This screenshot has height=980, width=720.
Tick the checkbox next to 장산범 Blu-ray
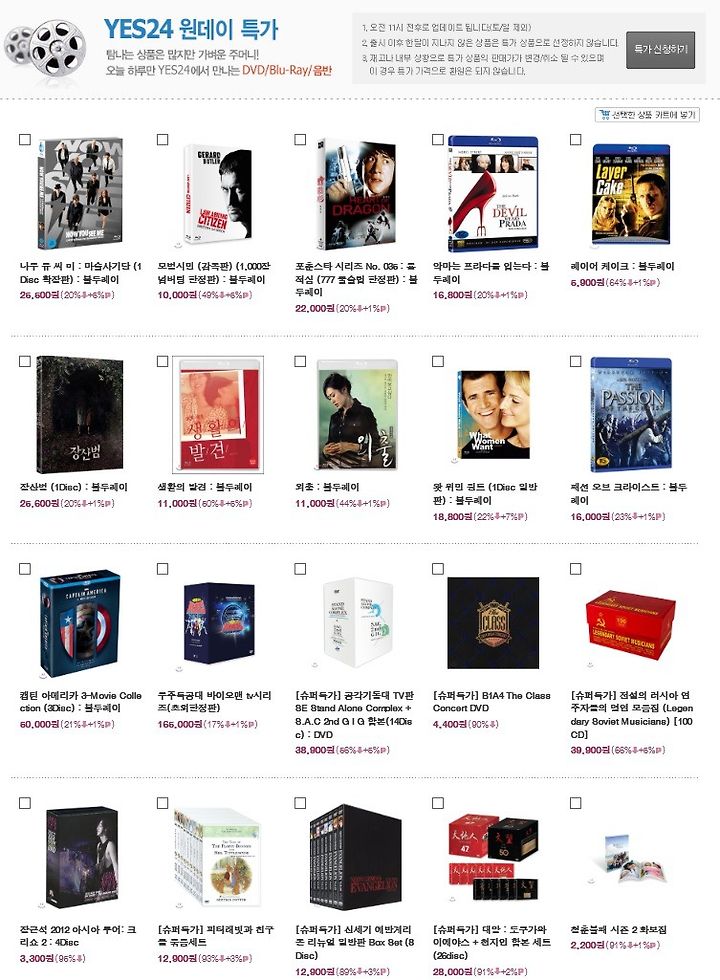25,361
